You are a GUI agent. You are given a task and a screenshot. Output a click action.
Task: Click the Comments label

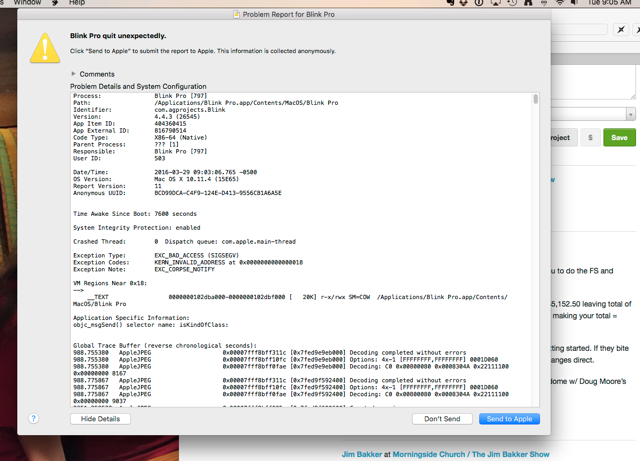pyautogui.click(x=97, y=74)
